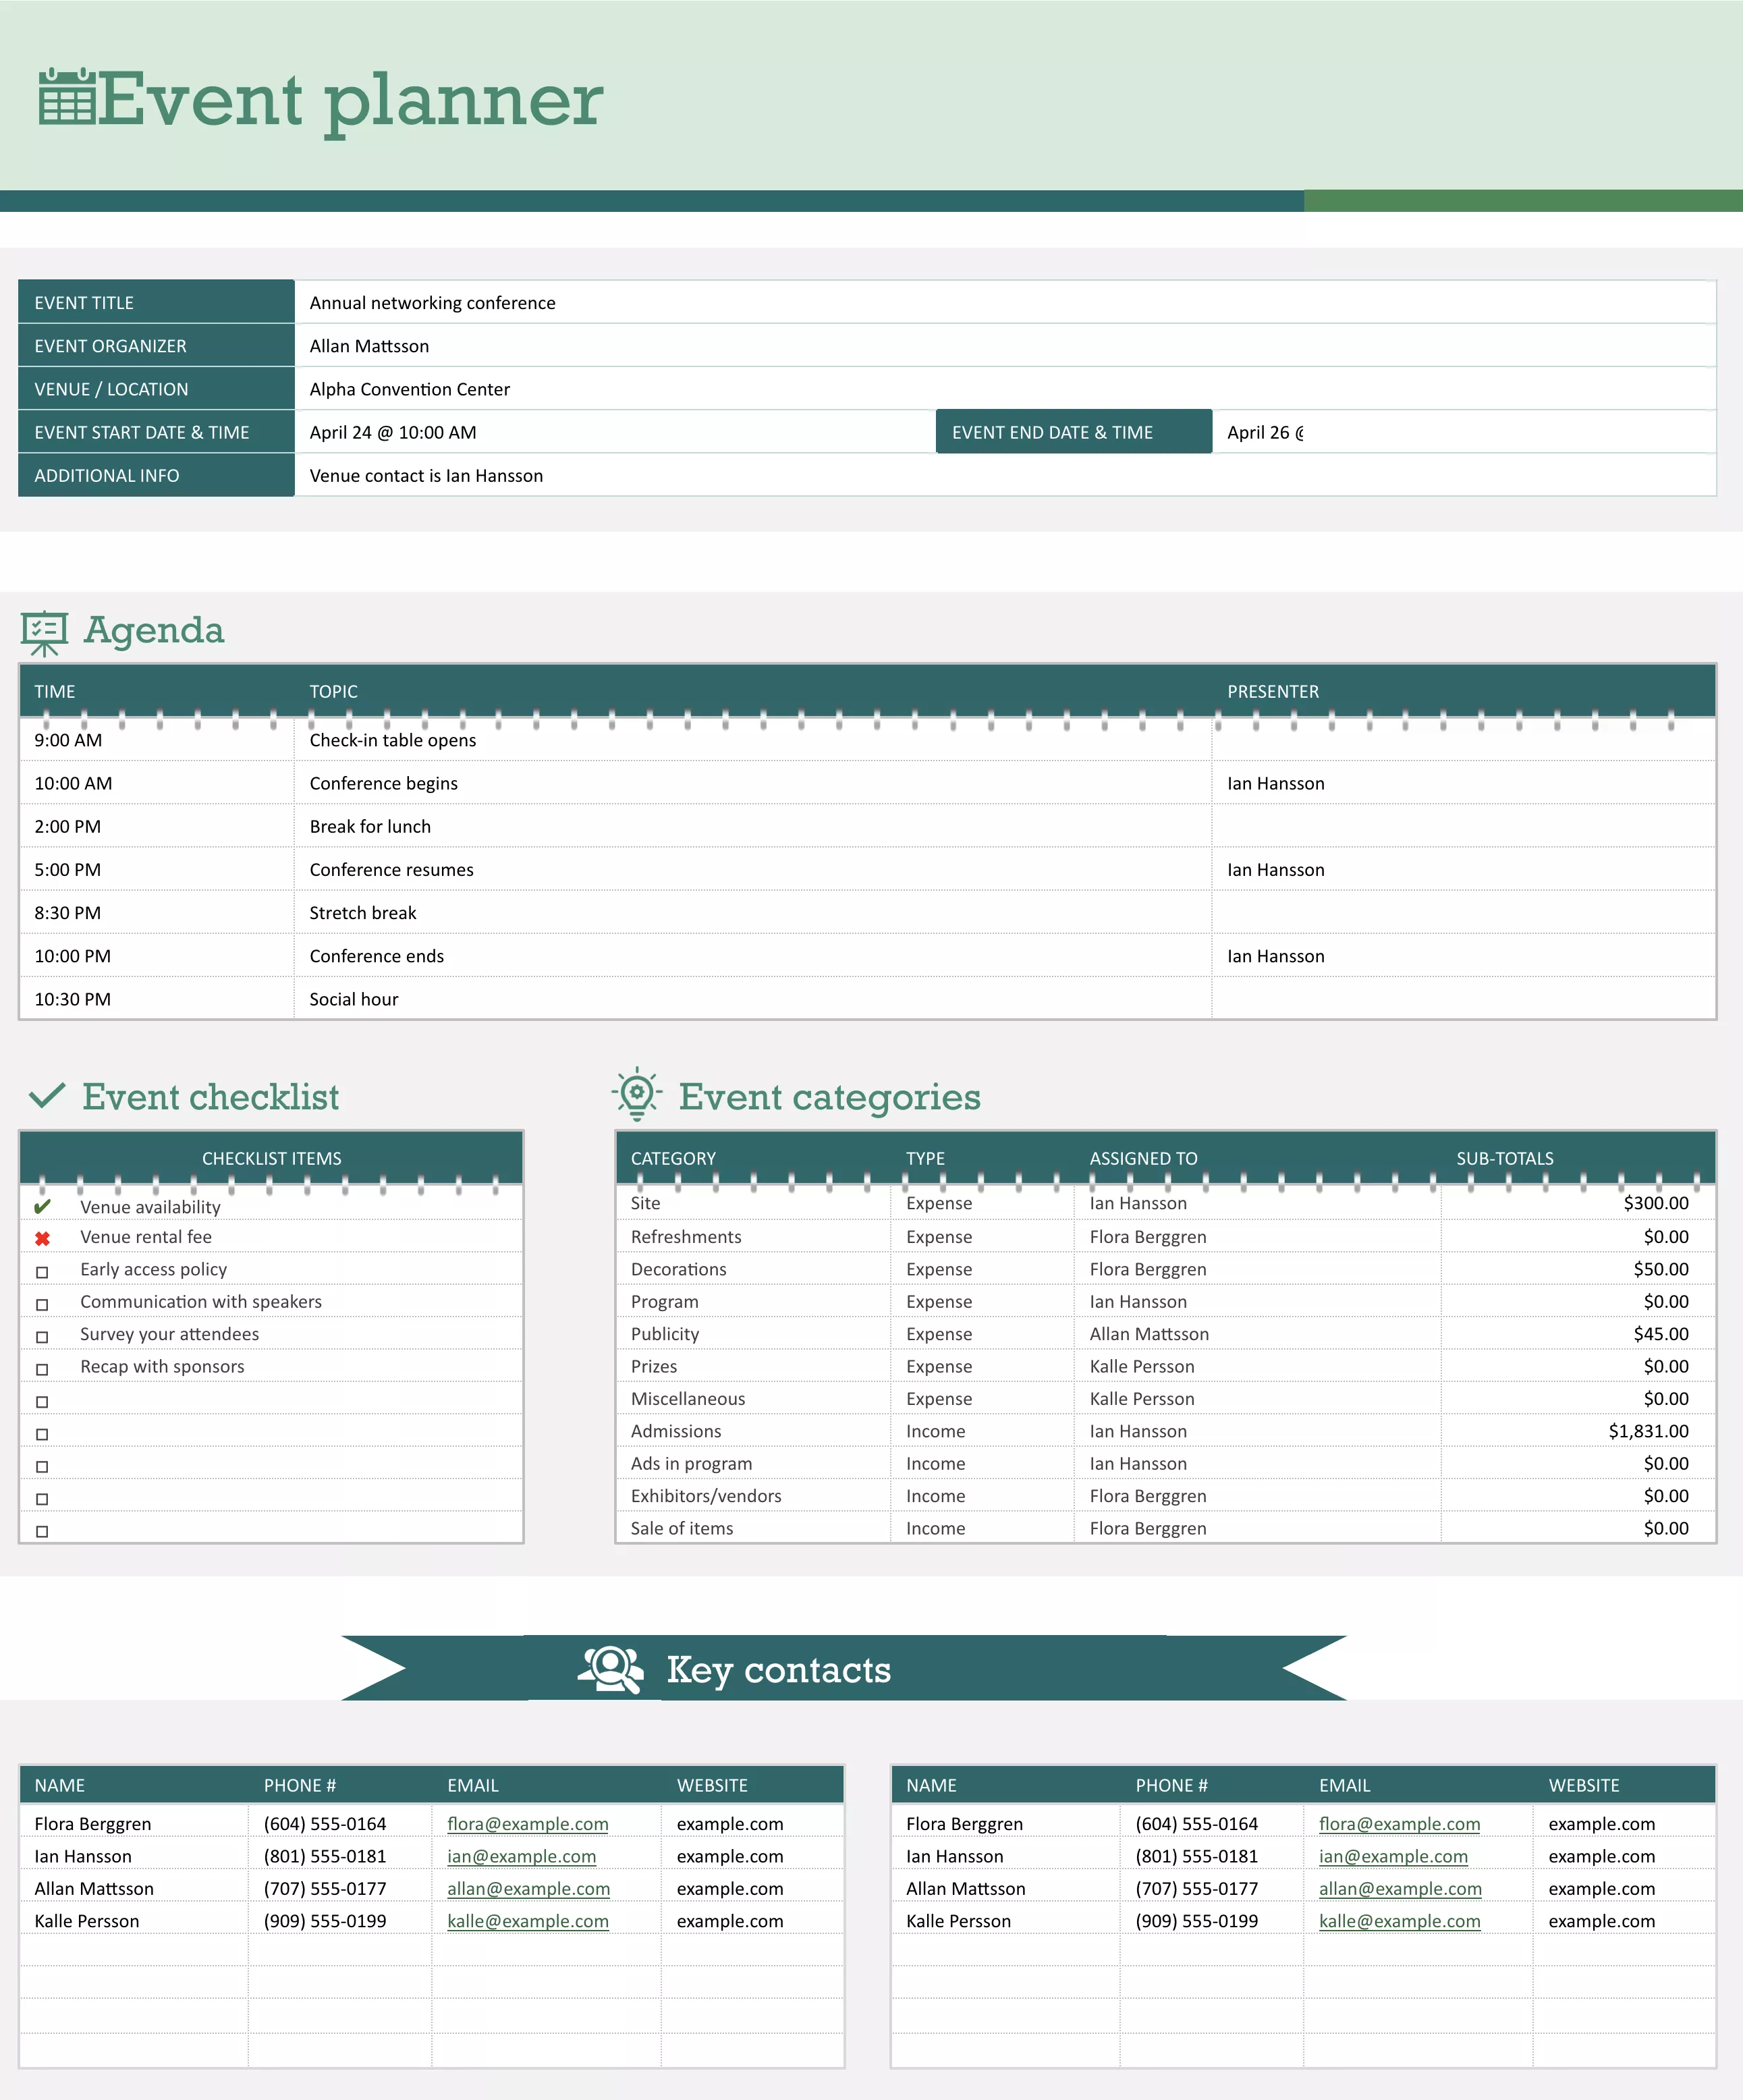Click the checkmark icon beside Event checklist
The height and width of the screenshot is (2100, 1743).
point(45,1096)
